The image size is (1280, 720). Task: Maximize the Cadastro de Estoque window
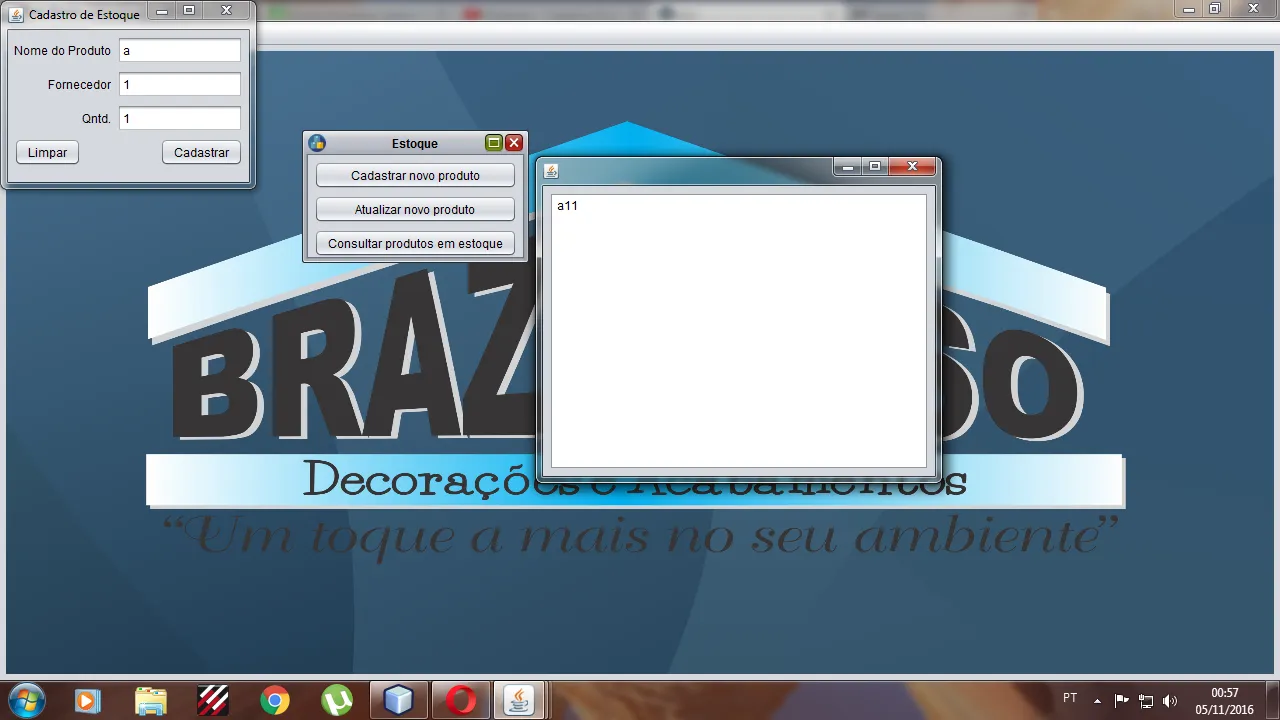click(x=189, y=11)
